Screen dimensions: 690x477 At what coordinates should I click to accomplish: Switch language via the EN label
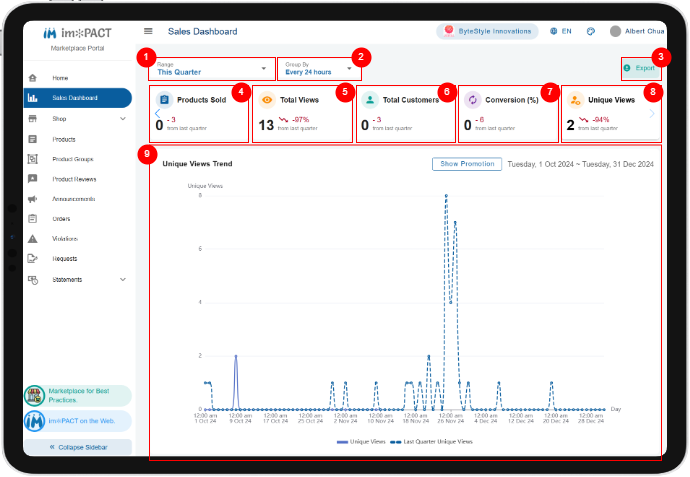566,31
